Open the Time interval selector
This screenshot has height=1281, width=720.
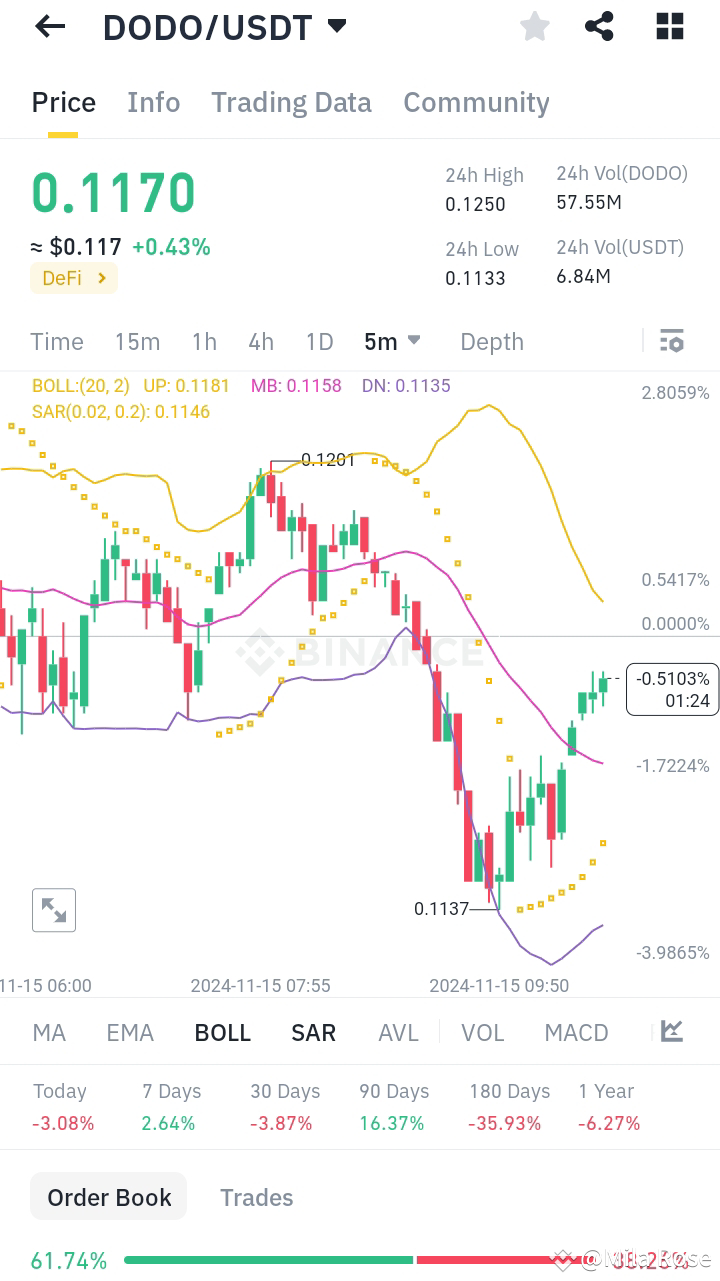point(56,341)
